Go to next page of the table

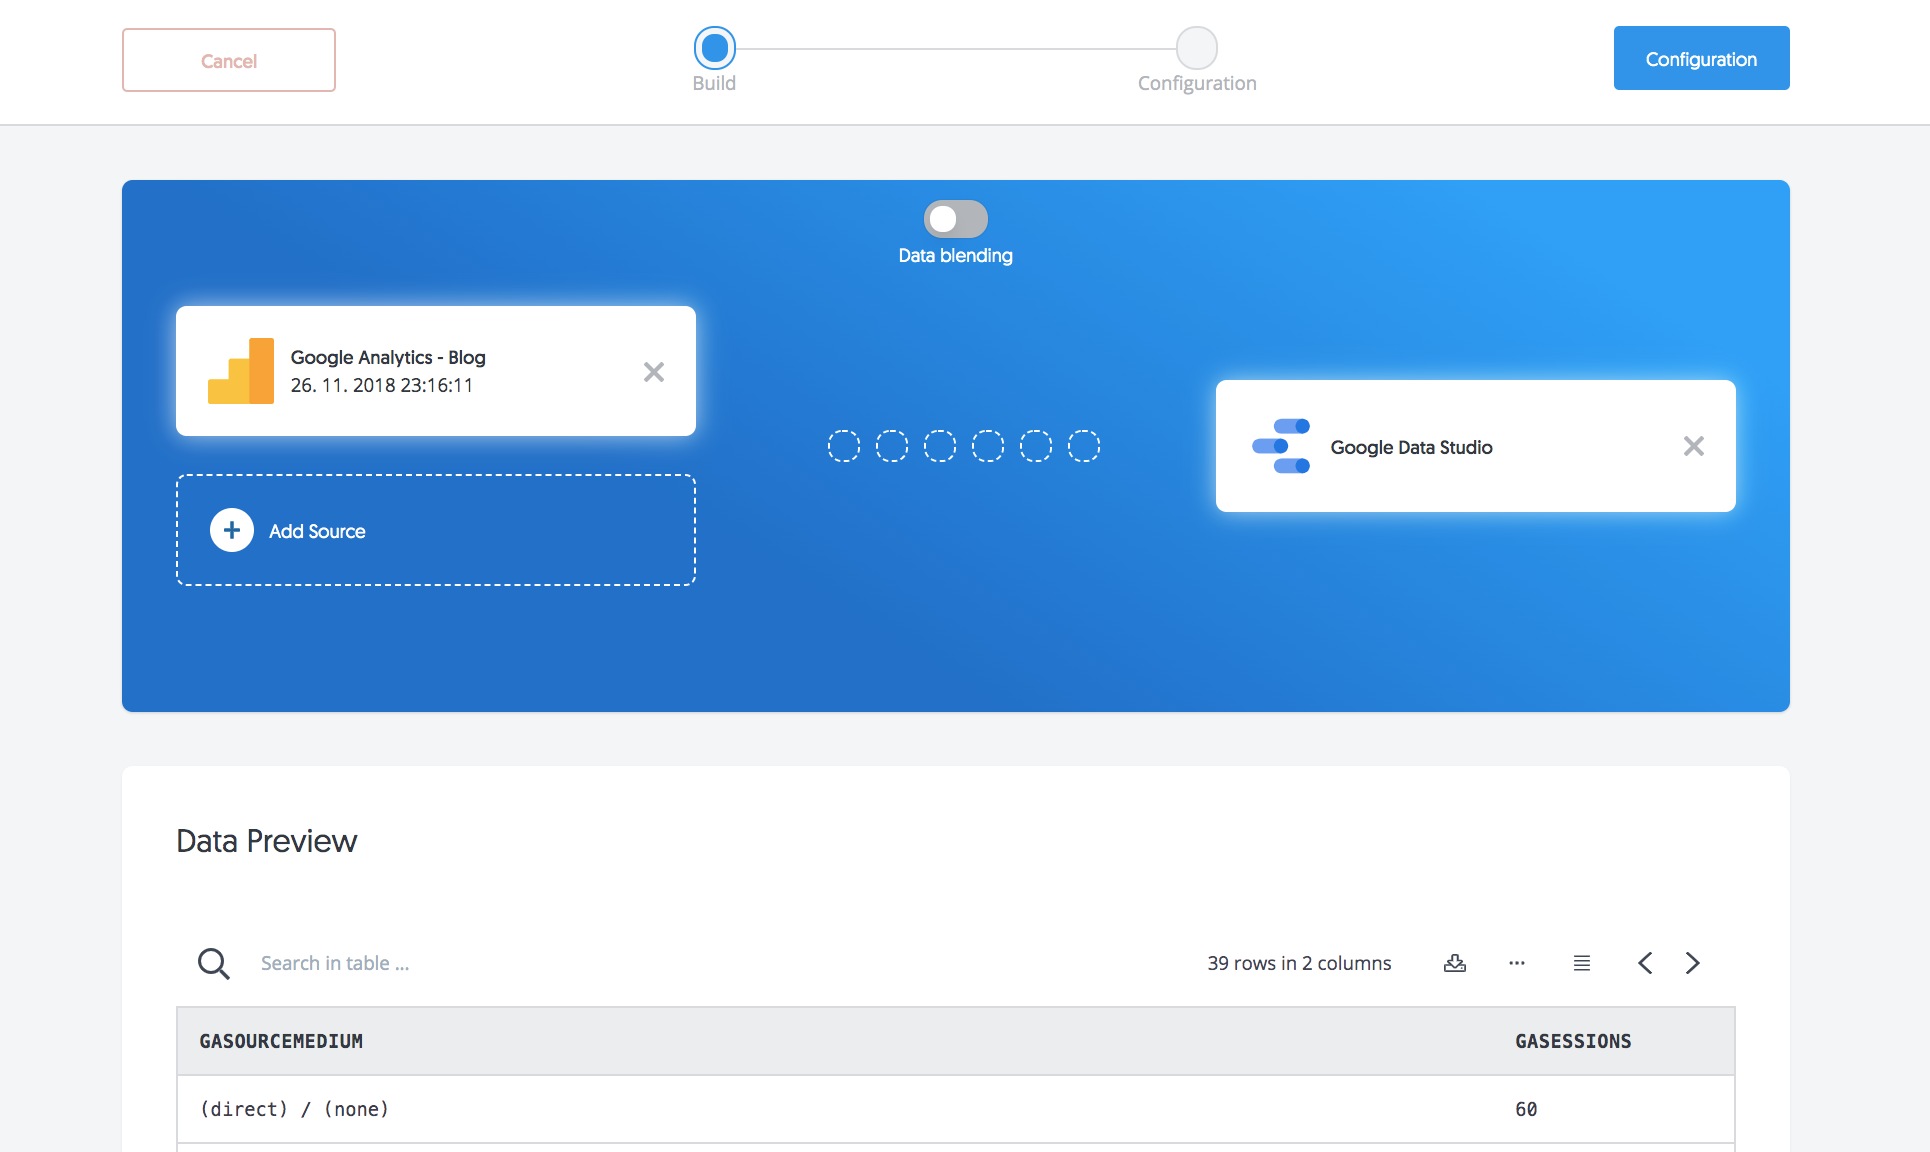click(1692, 963)
